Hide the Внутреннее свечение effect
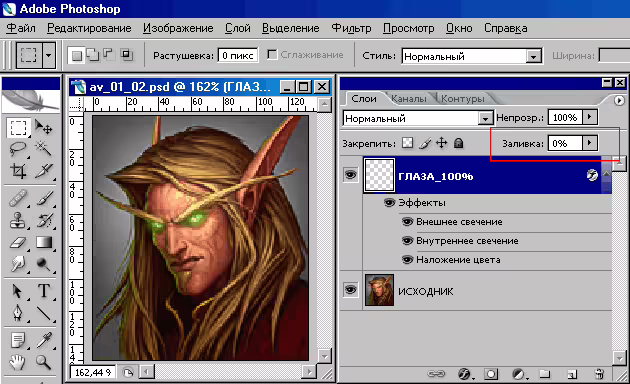The image size is (630, 384). click(x=407, y=241)
